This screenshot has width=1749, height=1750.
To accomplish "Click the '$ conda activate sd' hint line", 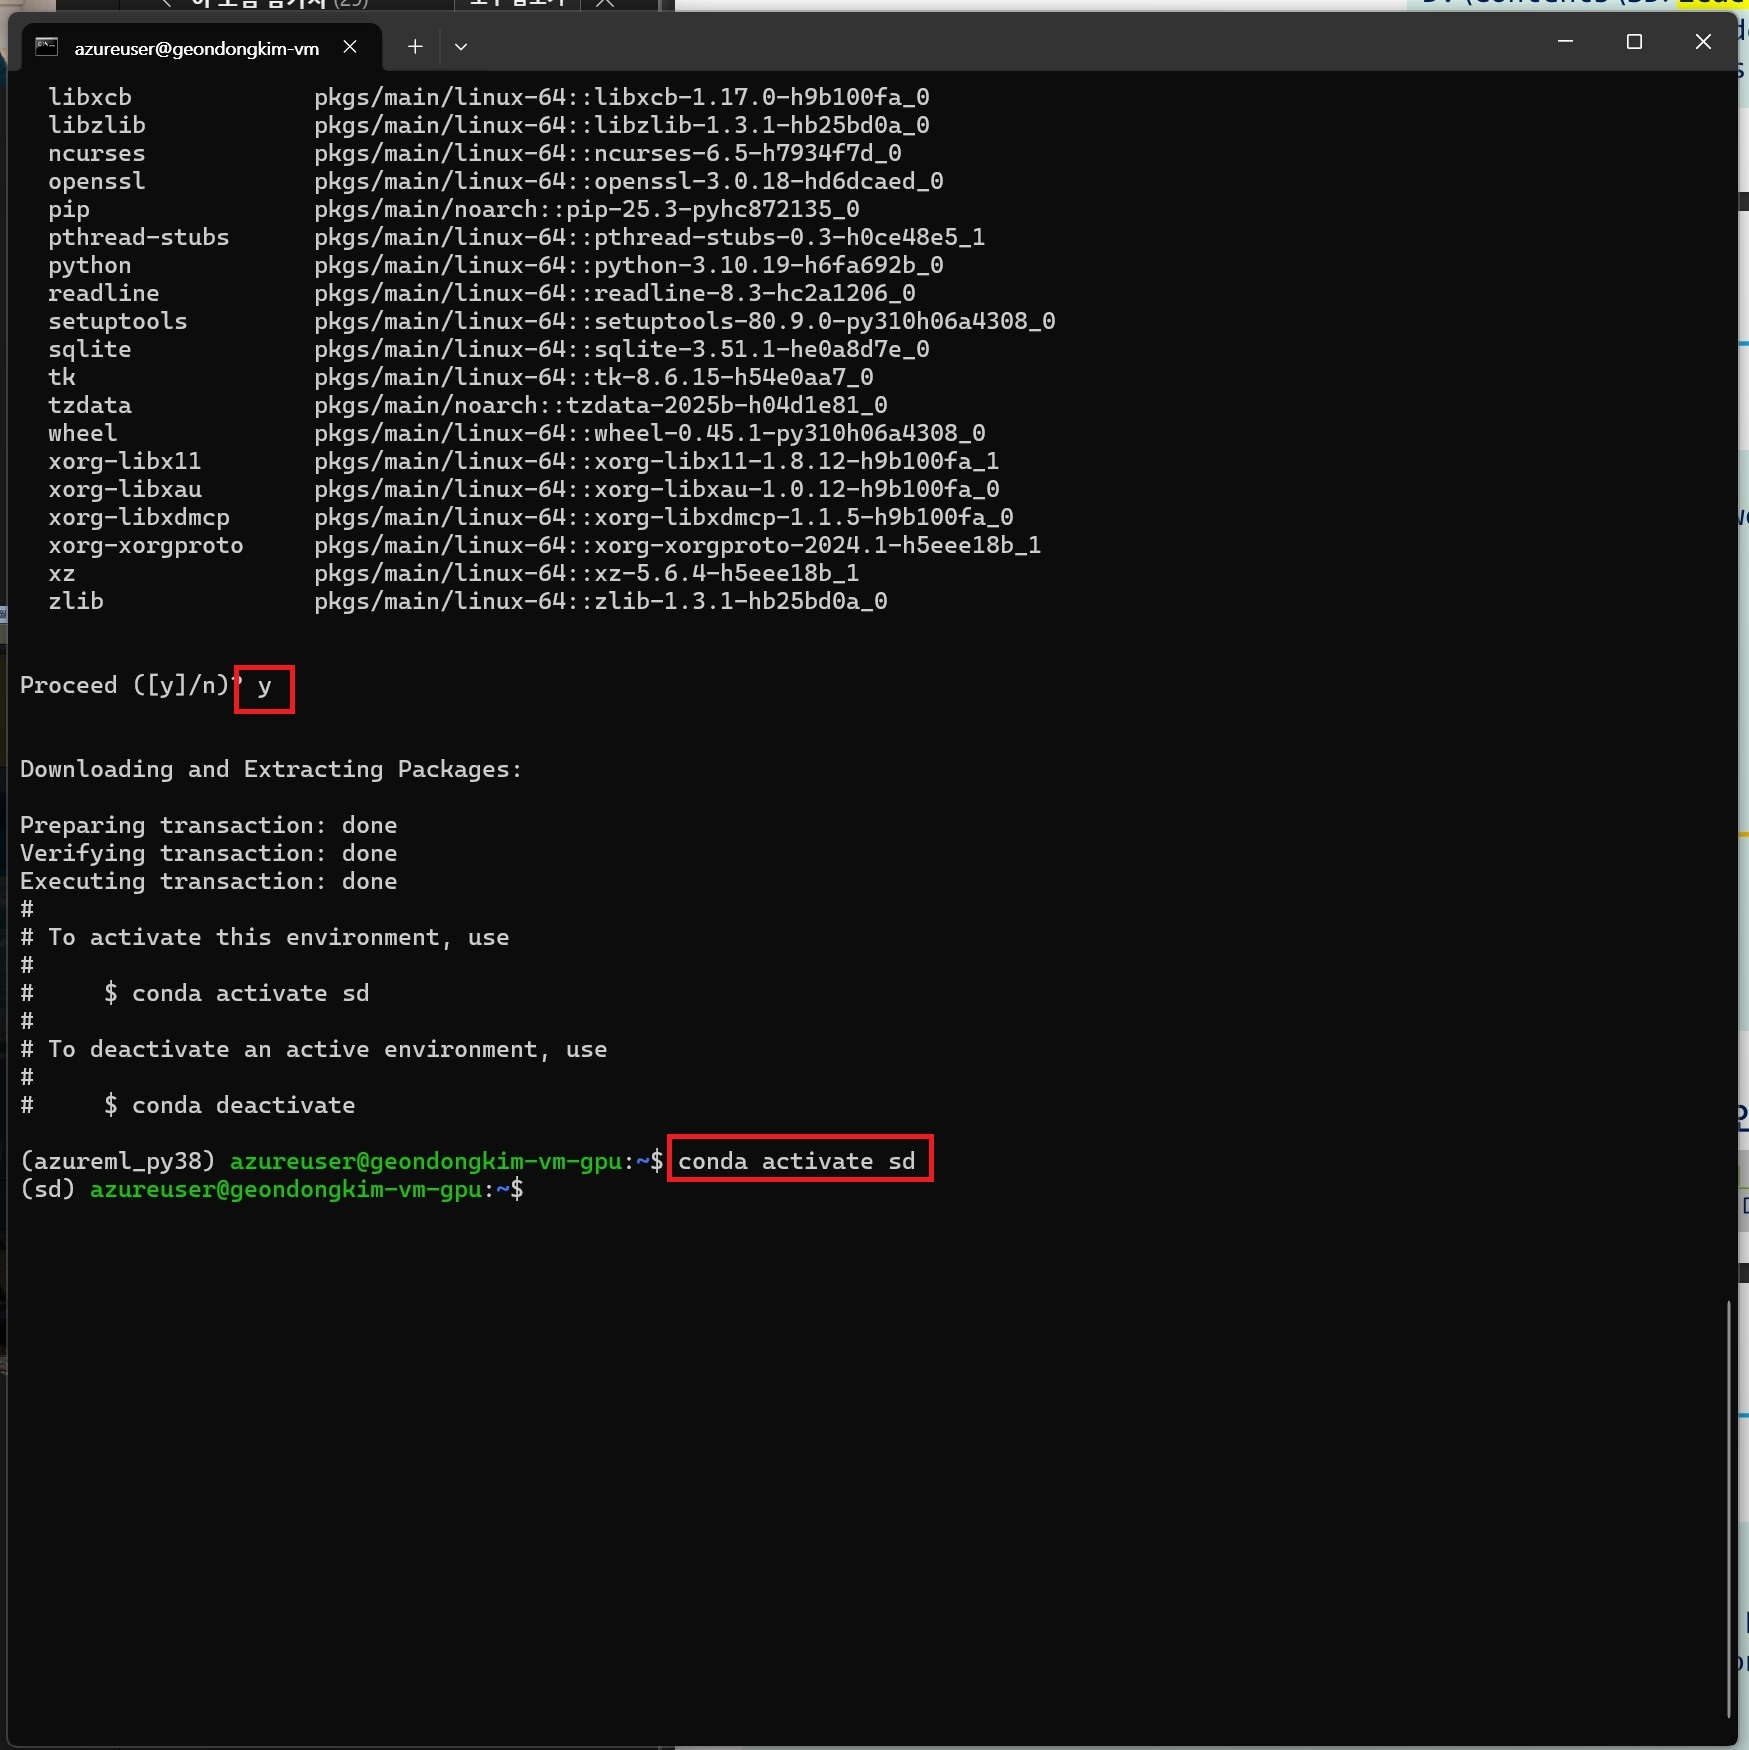I will coord(237,993).
